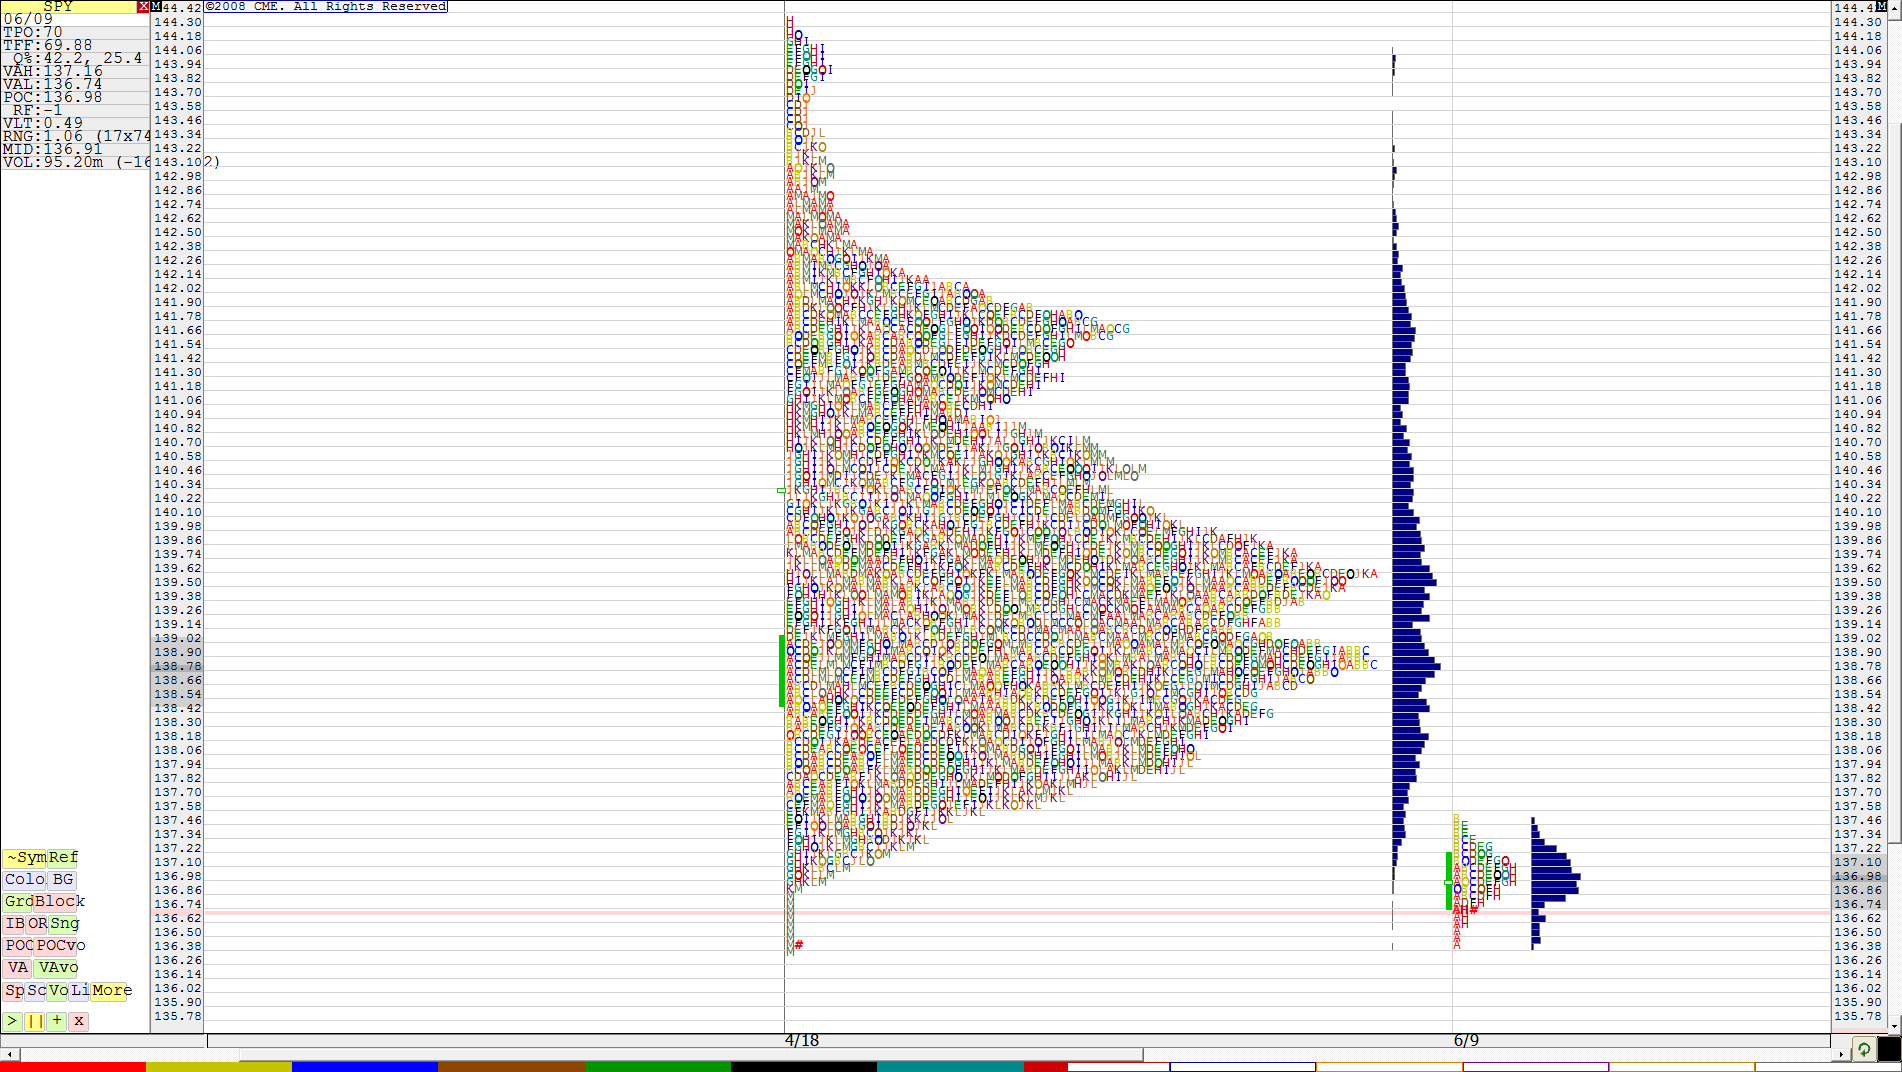
Task: Click the Li lines button
Action: point(80,990)
